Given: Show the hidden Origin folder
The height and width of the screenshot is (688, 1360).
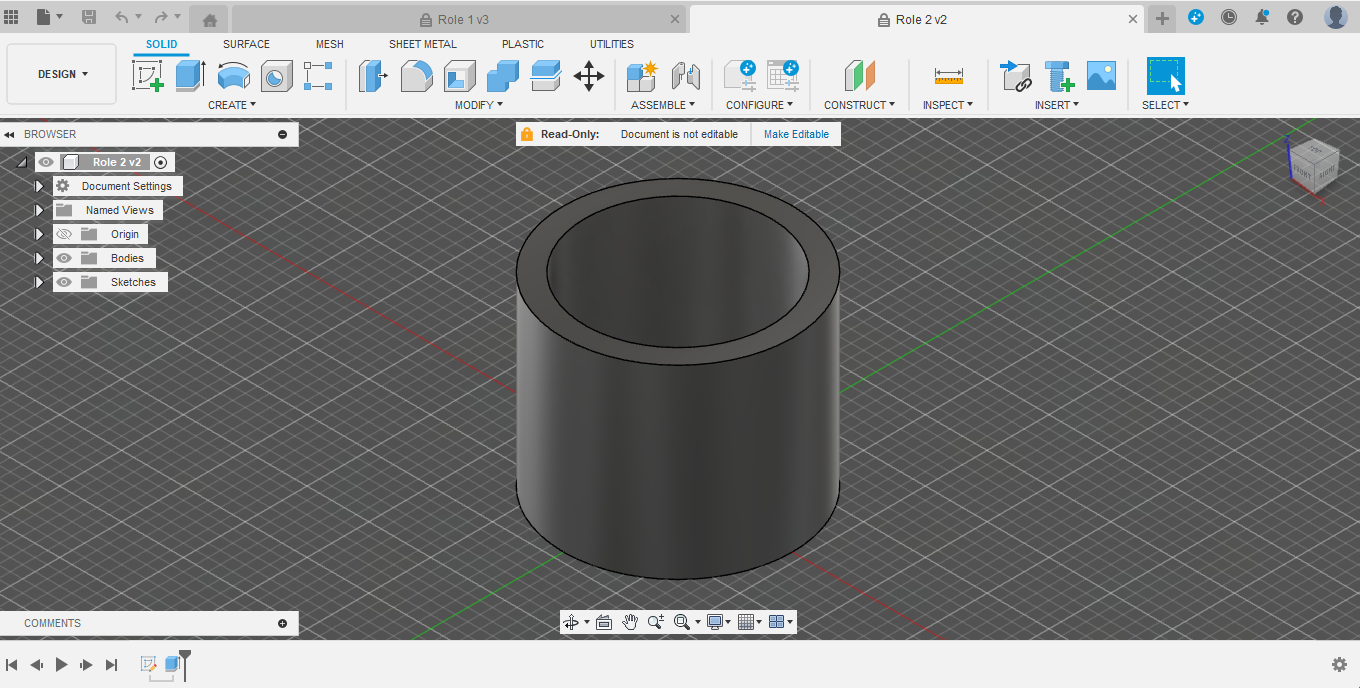Looking at the screenshot, I should click(63, 233).
